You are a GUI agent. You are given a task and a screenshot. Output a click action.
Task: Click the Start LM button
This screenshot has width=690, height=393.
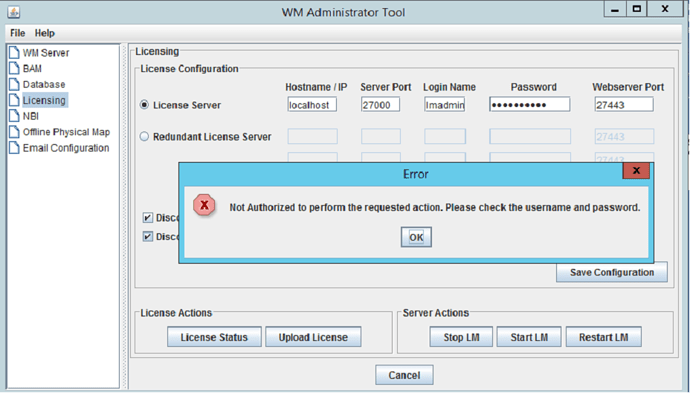(x=529, y=337)
